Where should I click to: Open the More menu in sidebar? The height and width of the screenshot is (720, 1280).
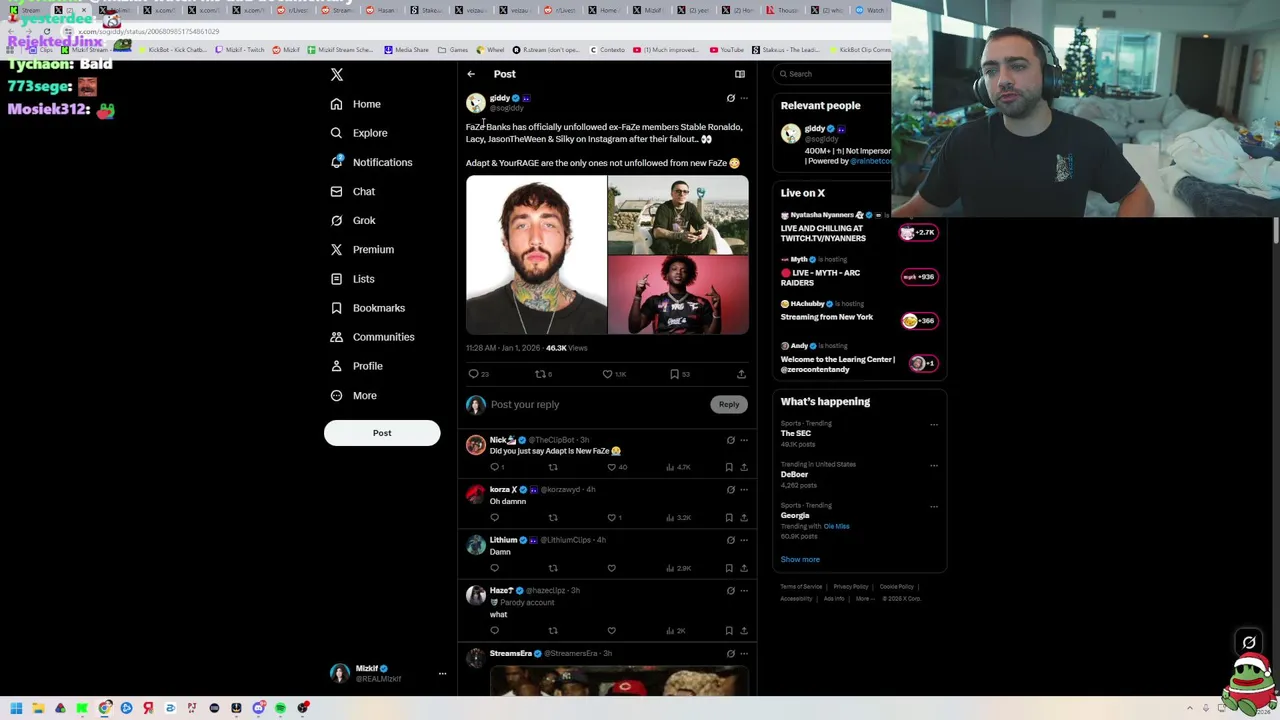pos(354,395)
